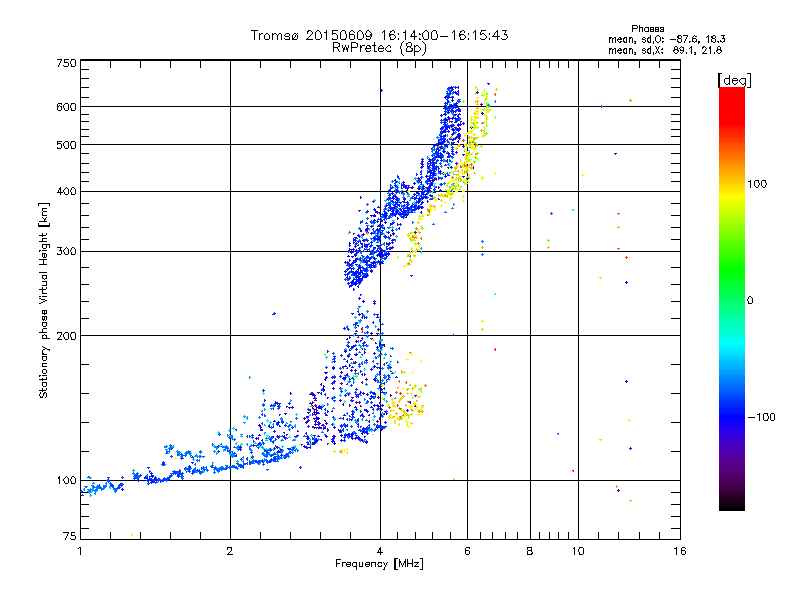Click the x-axis tick label 4
This screenshot has width=800, height=600.
[380, 551]
